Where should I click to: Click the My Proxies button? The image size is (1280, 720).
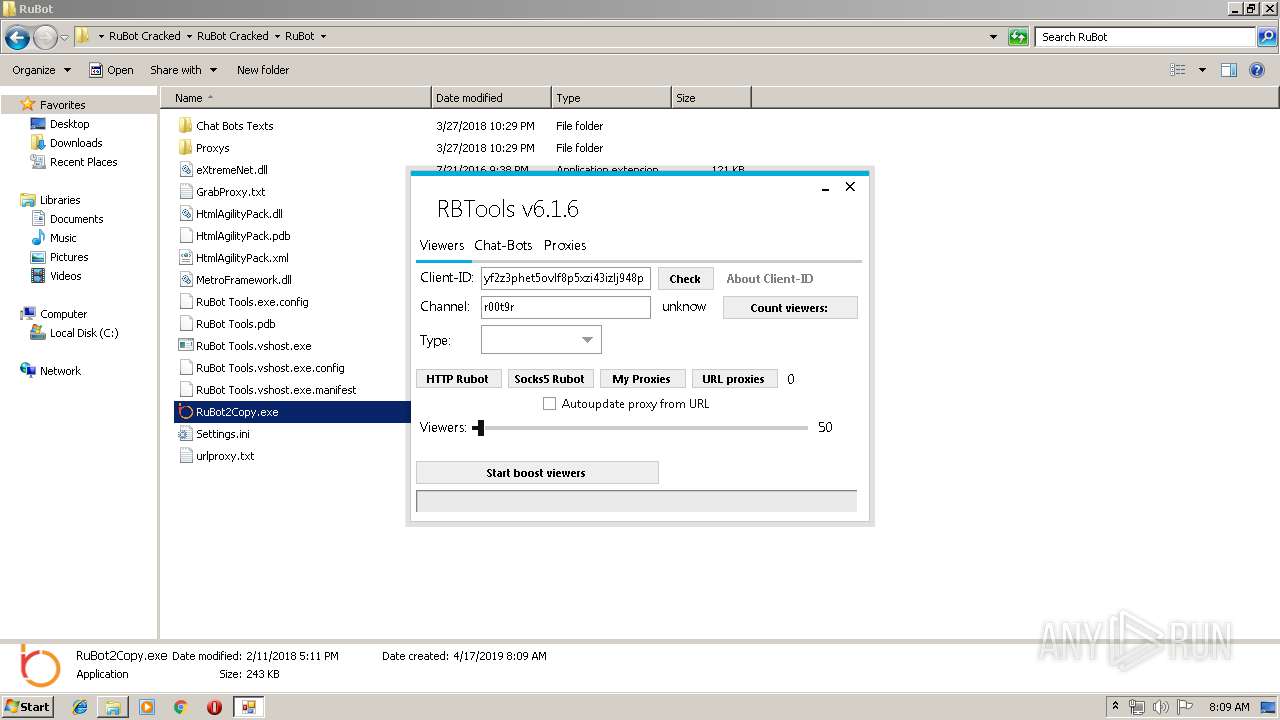[x=641, y=379]
